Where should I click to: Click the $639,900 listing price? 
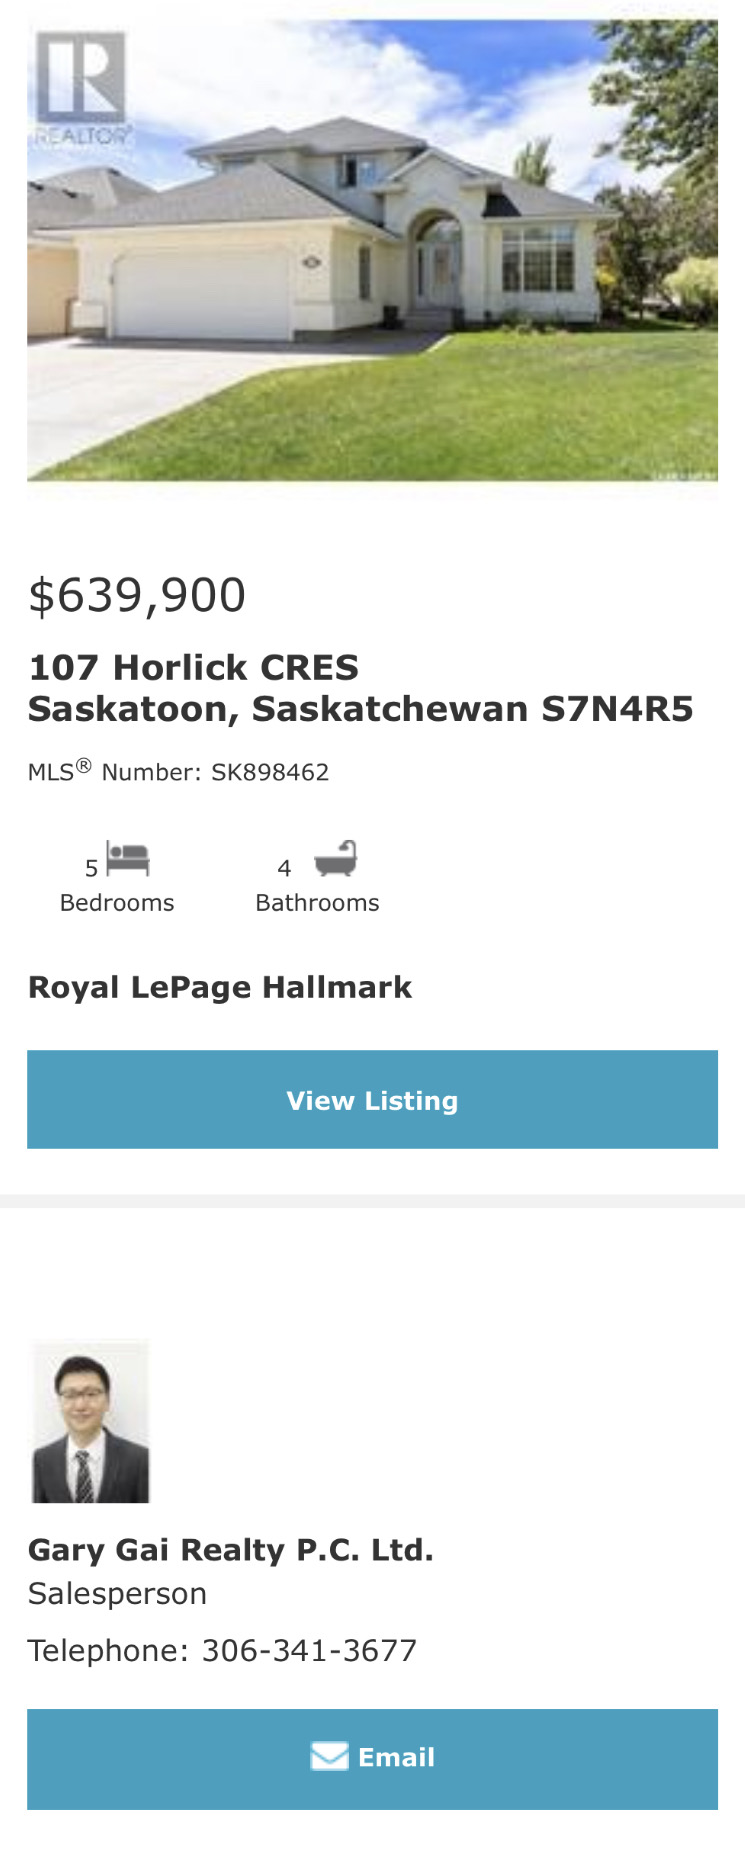coord(137,596)
